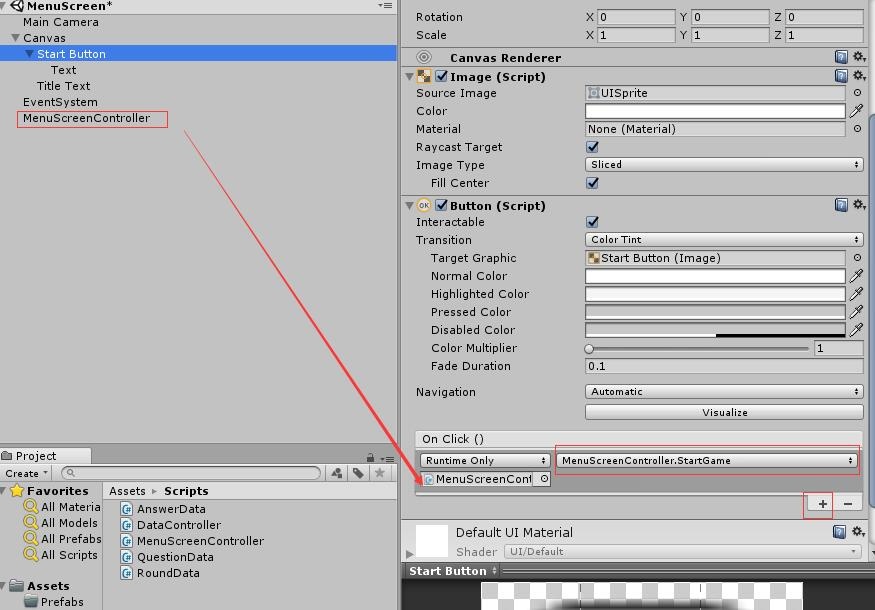
Task: Use eyedropper for Disabled Color
Action: tap(856, 330)
